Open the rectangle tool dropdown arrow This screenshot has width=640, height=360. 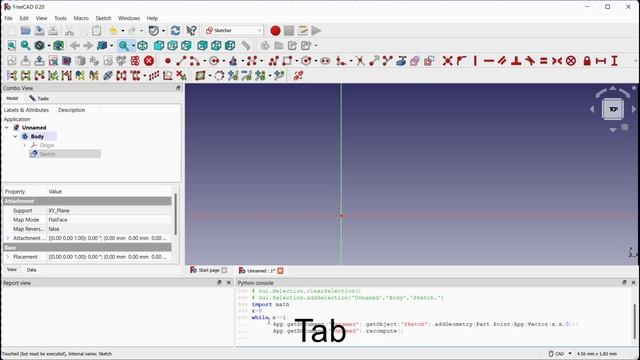[x=296, y=61]
